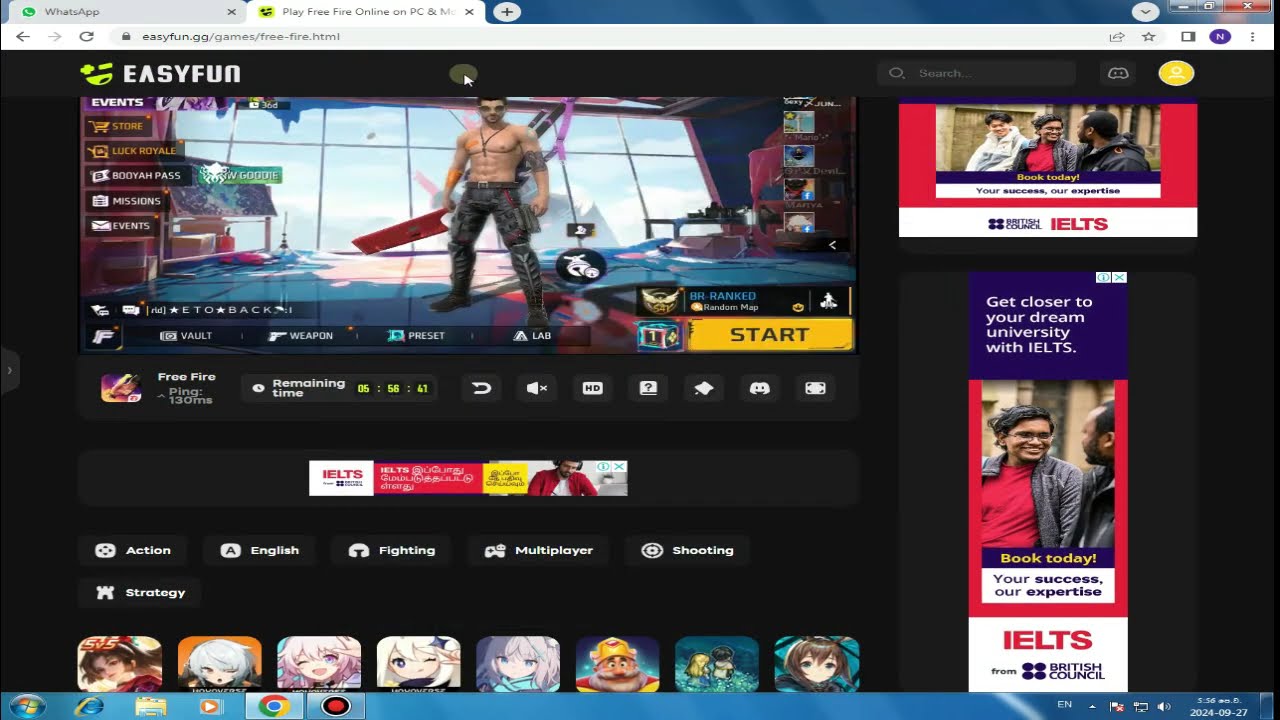This screenshot has width=1280, height=720.
Task: Open the Windows Start button
Action: [x=27, y=706]
